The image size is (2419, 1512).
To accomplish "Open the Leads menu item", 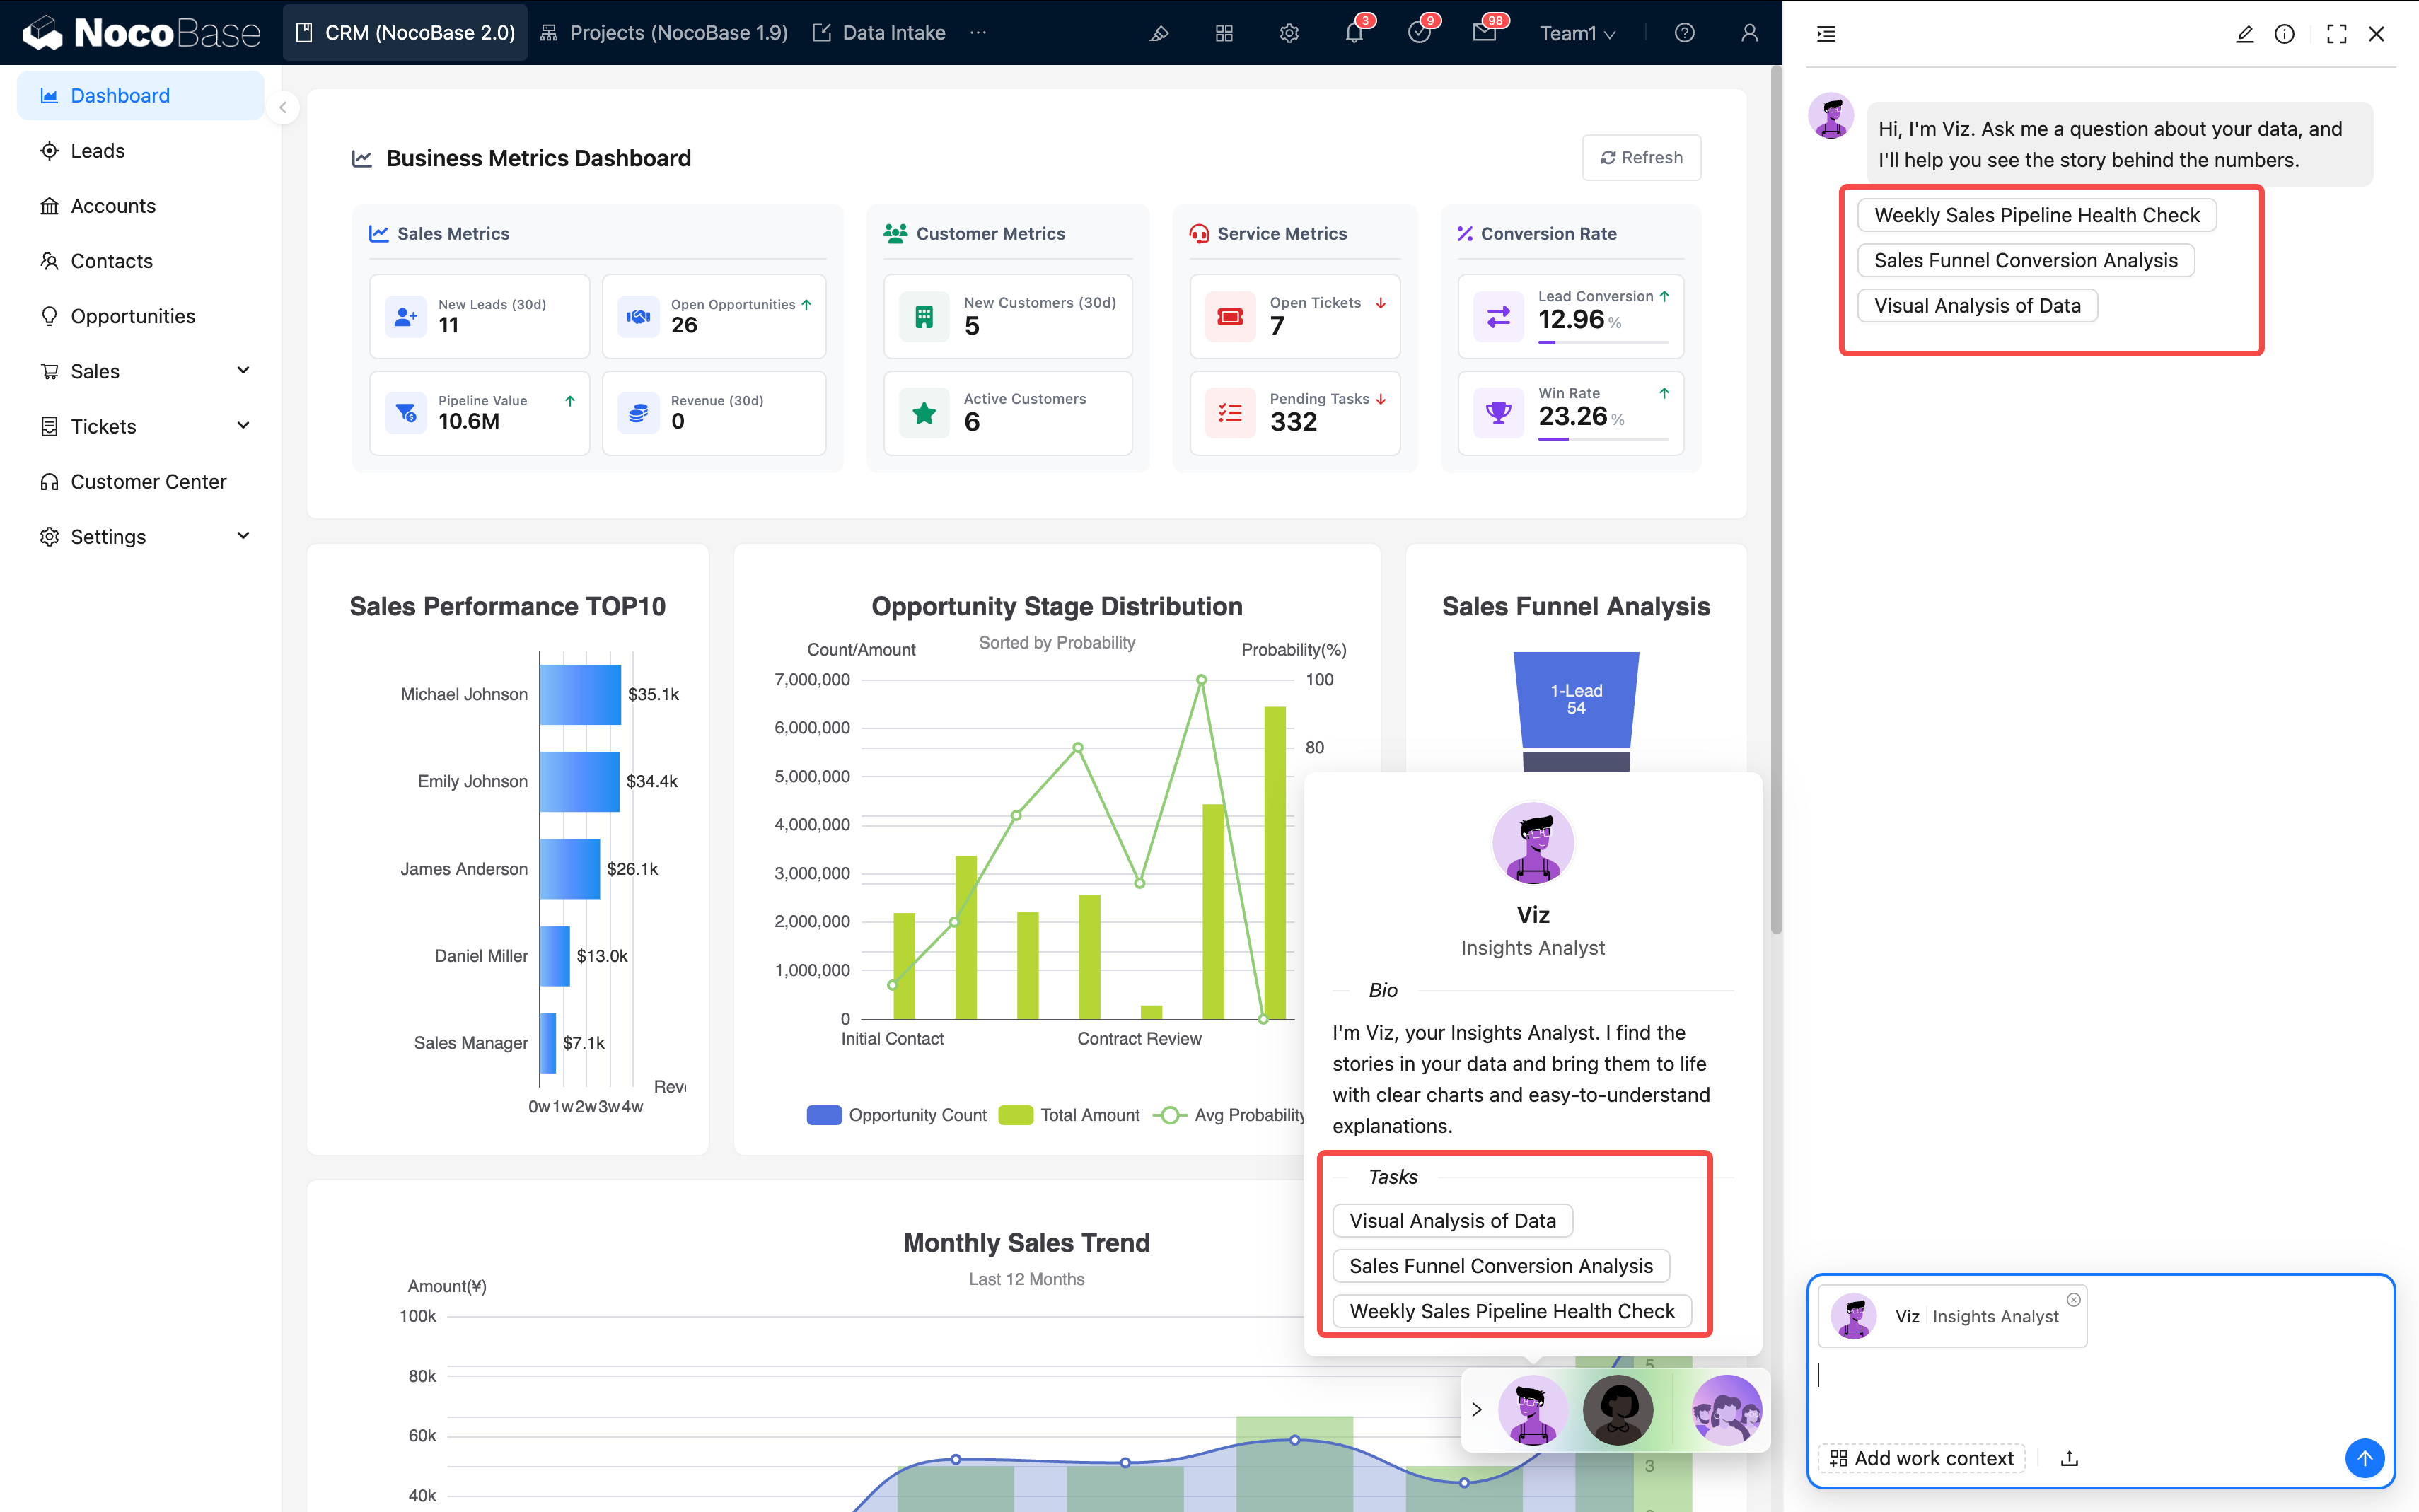I will pos(98,151).
